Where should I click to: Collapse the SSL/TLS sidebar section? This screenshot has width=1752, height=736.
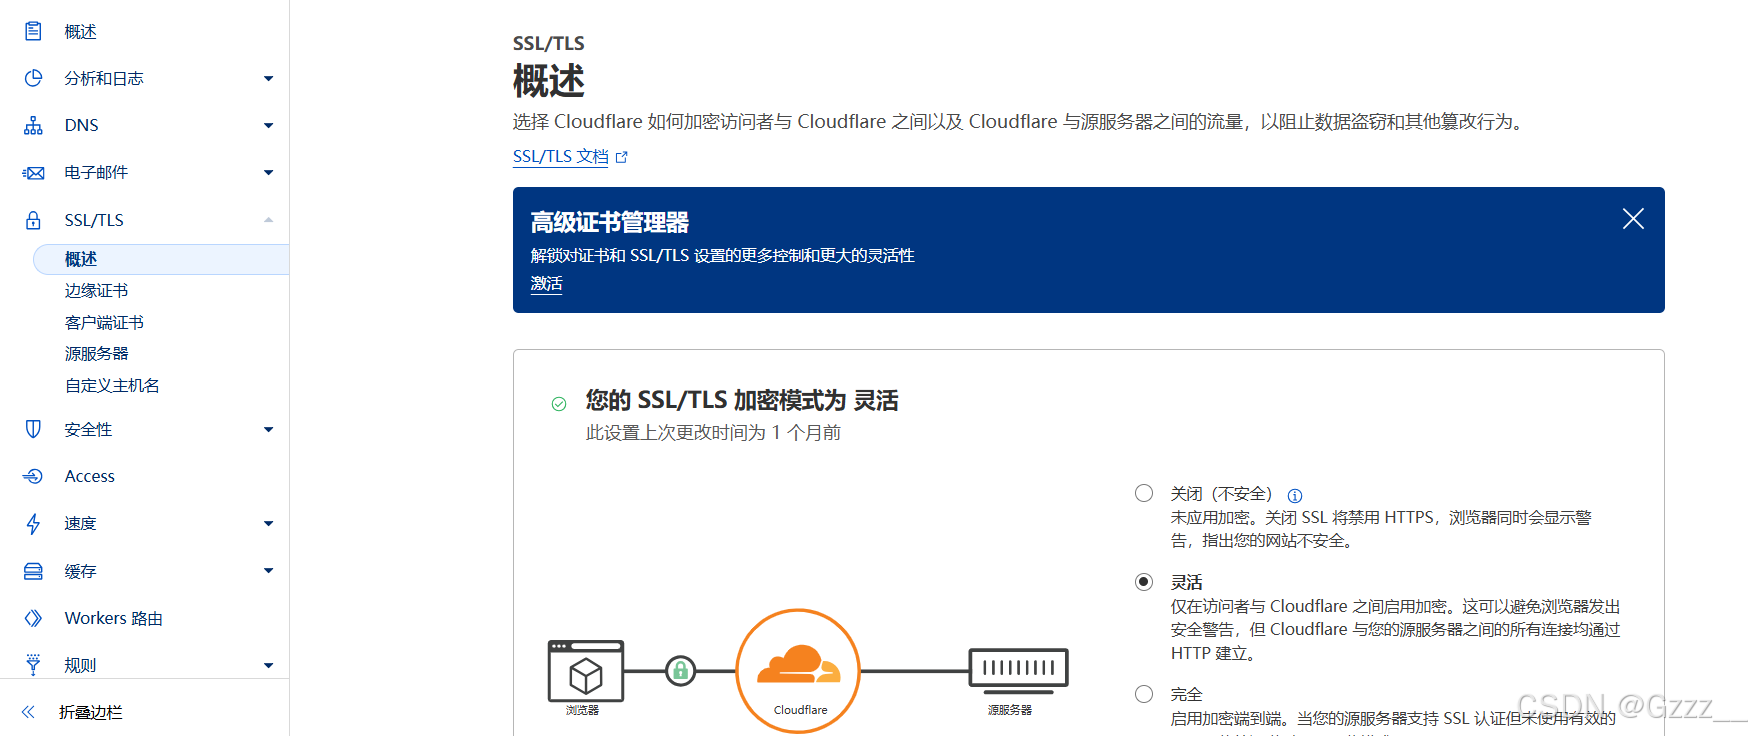click(268, 220)
